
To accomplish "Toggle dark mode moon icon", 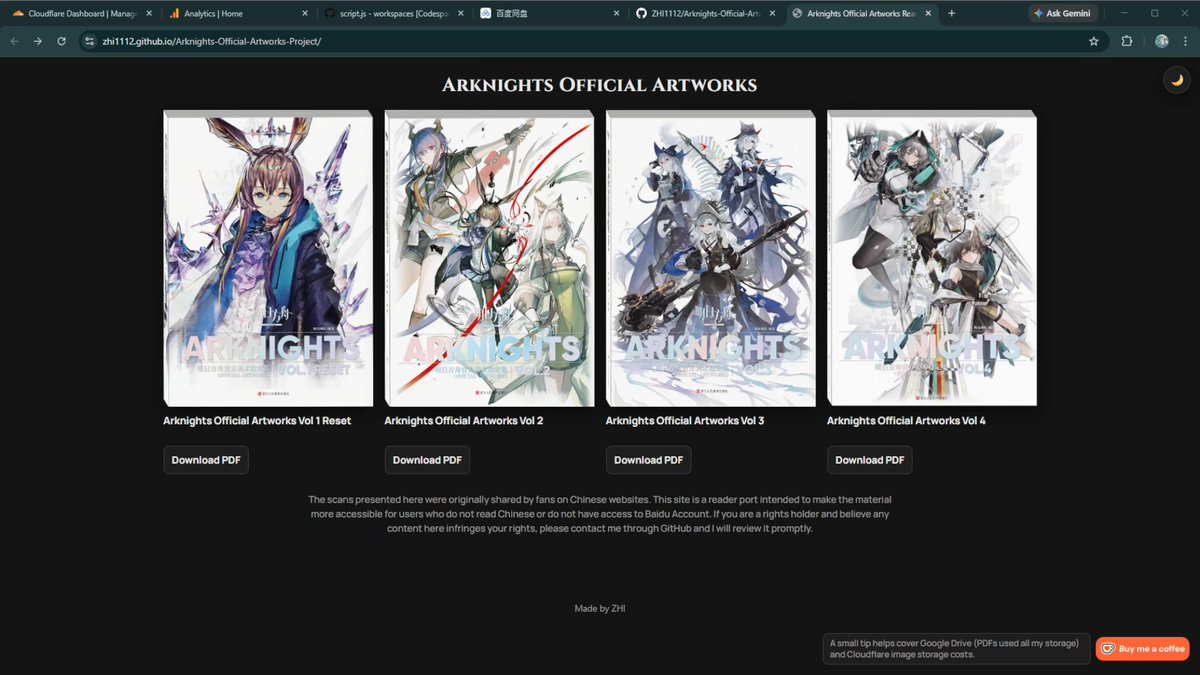I will (1177, 80).
